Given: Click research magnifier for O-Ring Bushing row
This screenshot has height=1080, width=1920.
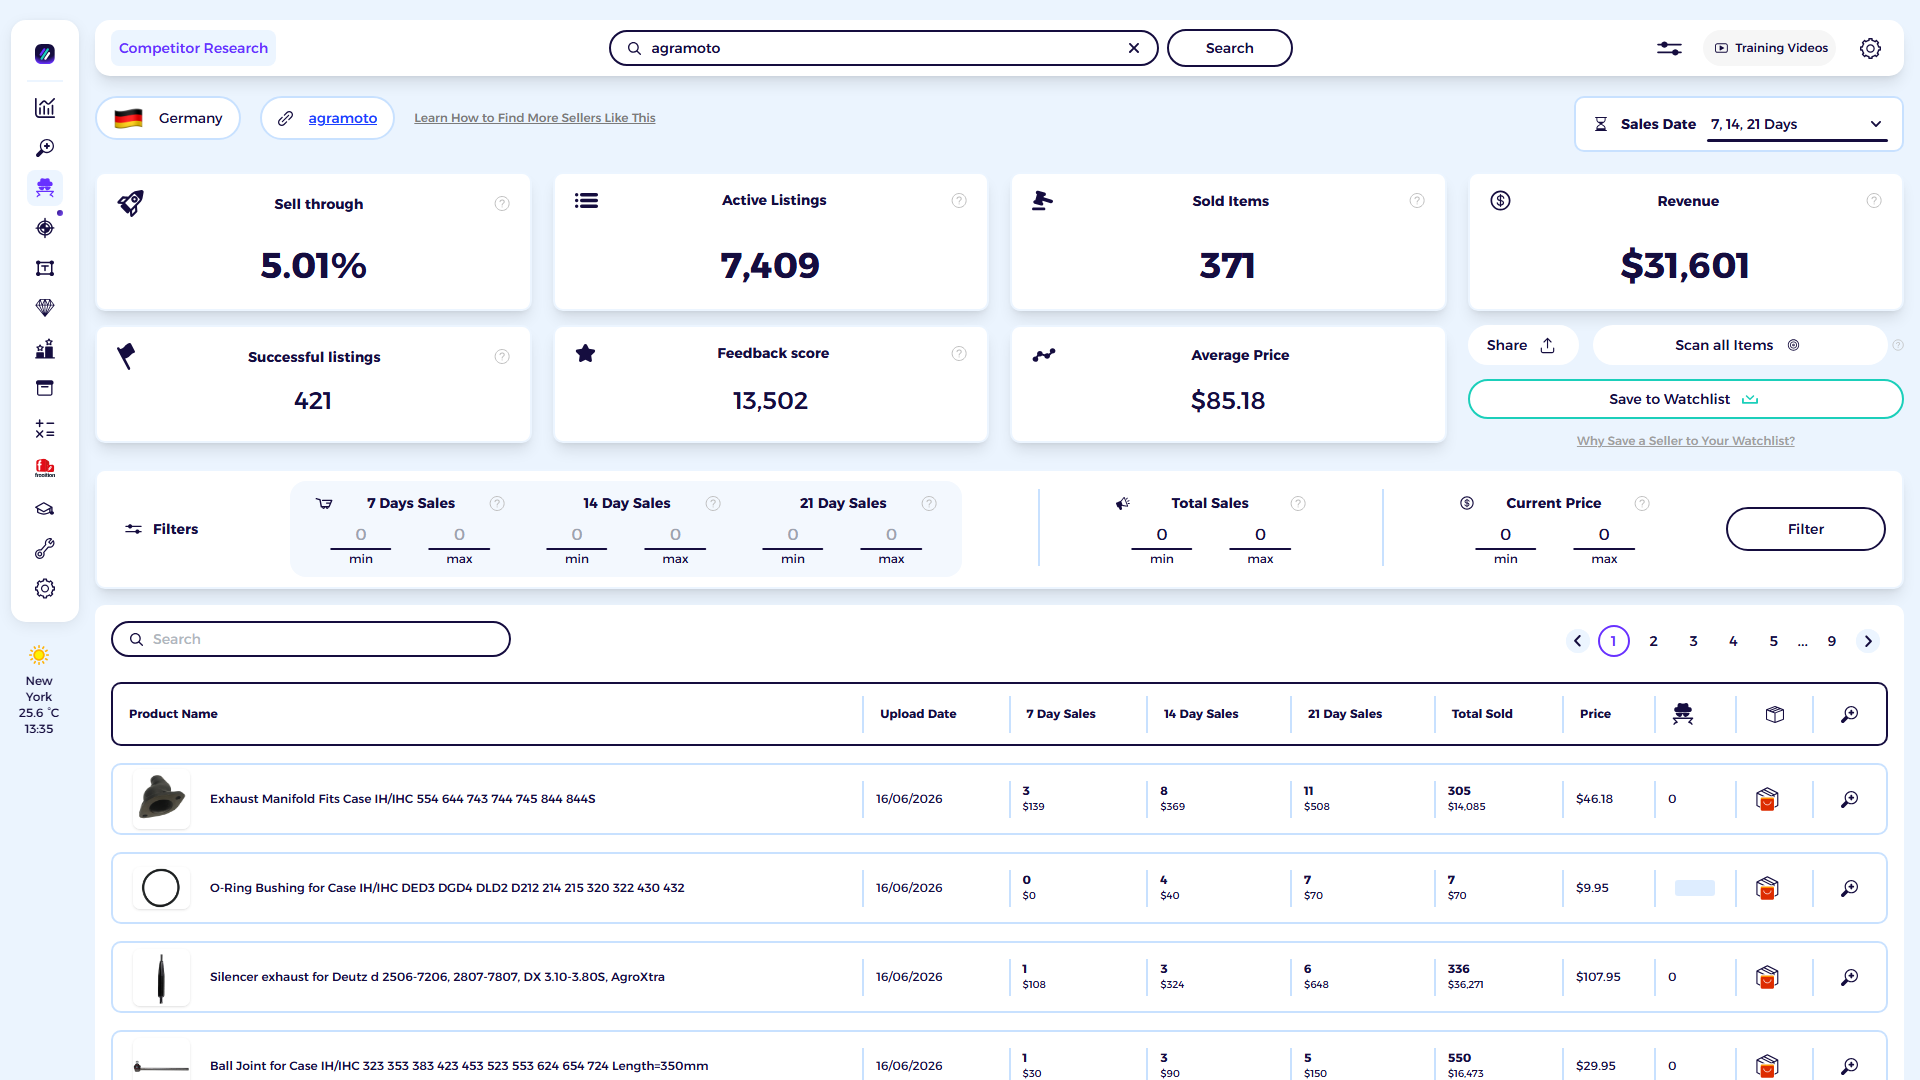Looking at the screenshot, I should (1850, 888).
